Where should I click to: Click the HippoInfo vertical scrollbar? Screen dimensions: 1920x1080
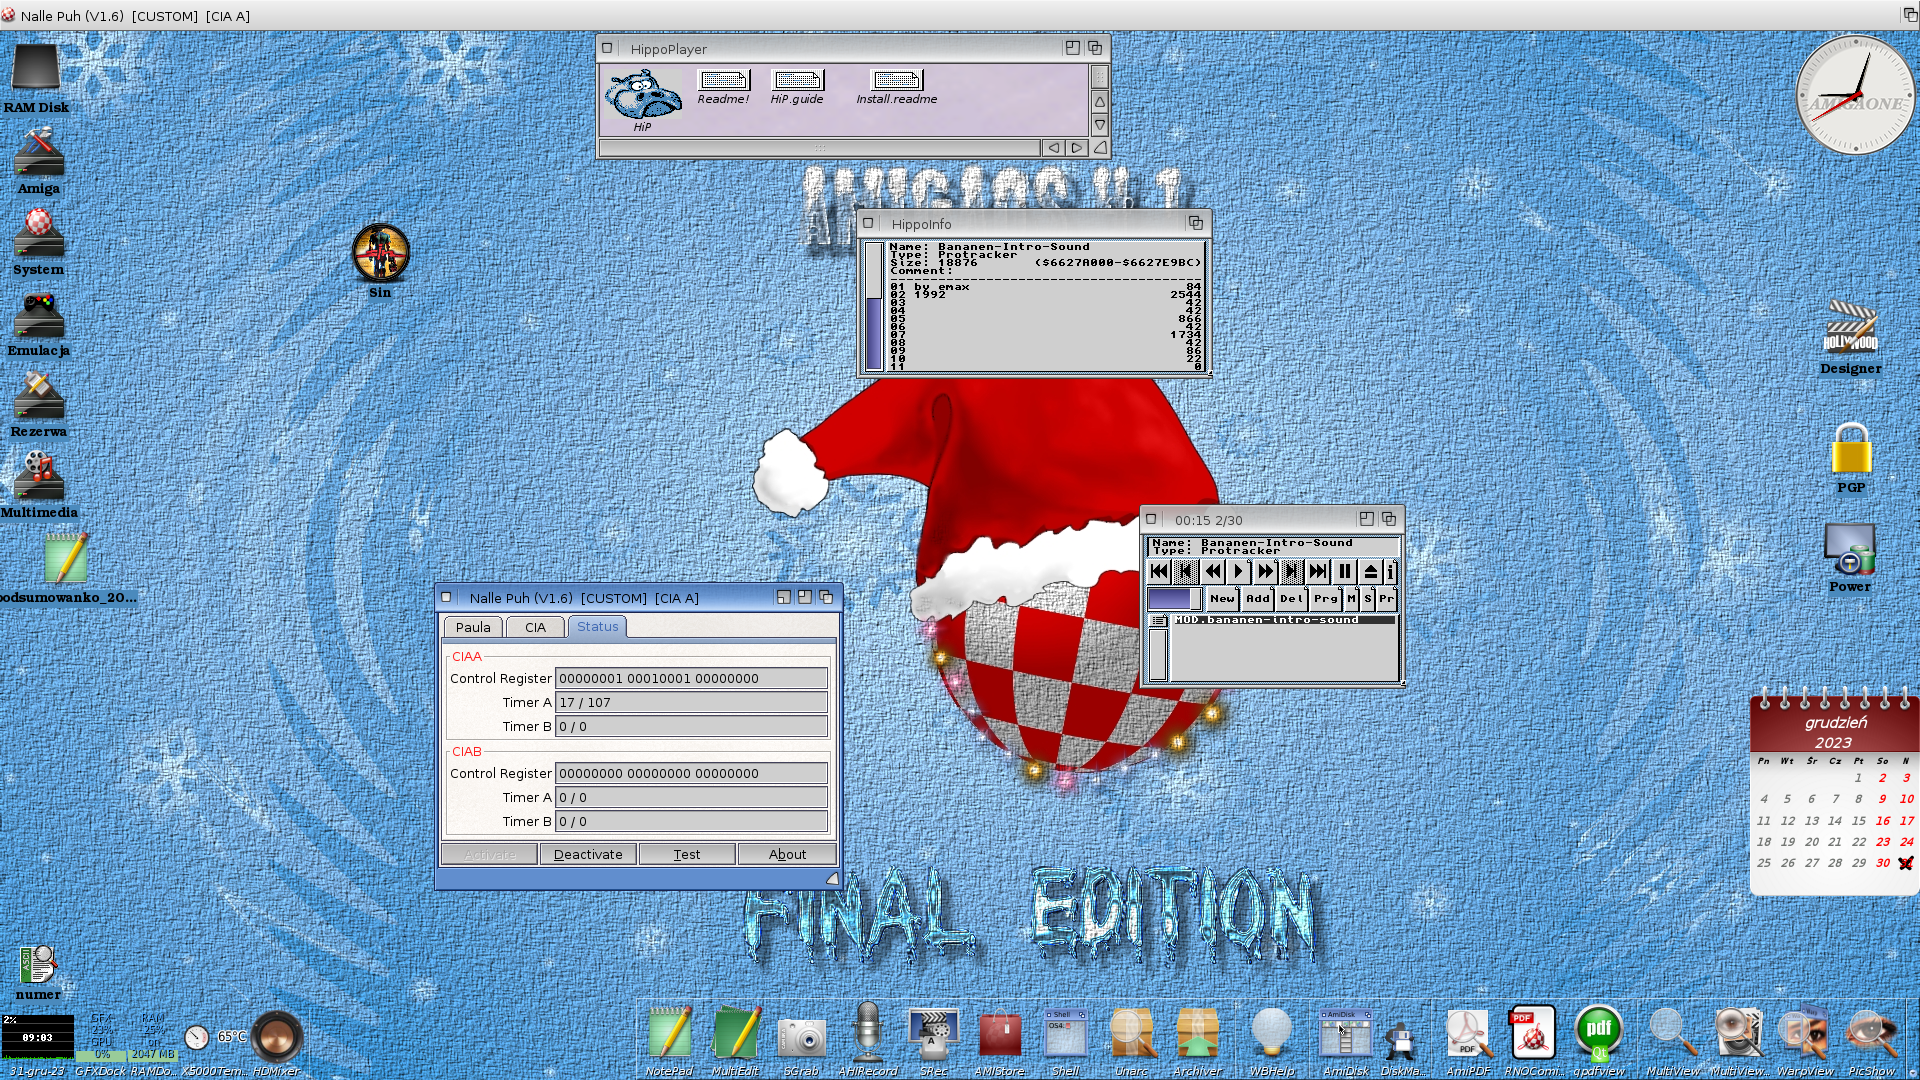(874, 306)
